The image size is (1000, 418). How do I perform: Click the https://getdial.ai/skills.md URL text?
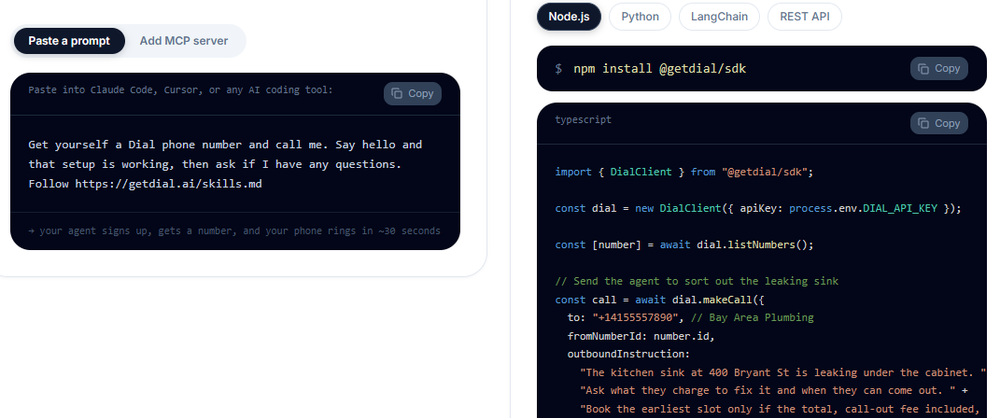(168, 184)
